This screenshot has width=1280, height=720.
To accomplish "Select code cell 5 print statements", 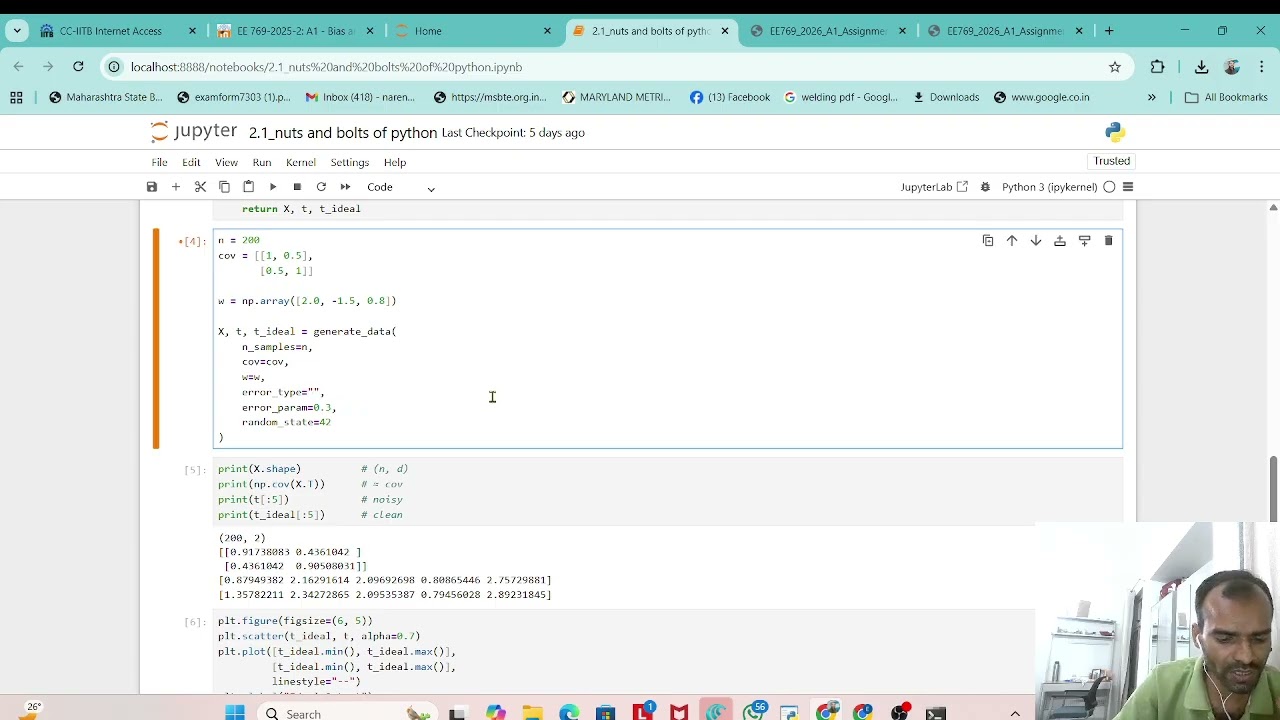I will coord(668,491).
